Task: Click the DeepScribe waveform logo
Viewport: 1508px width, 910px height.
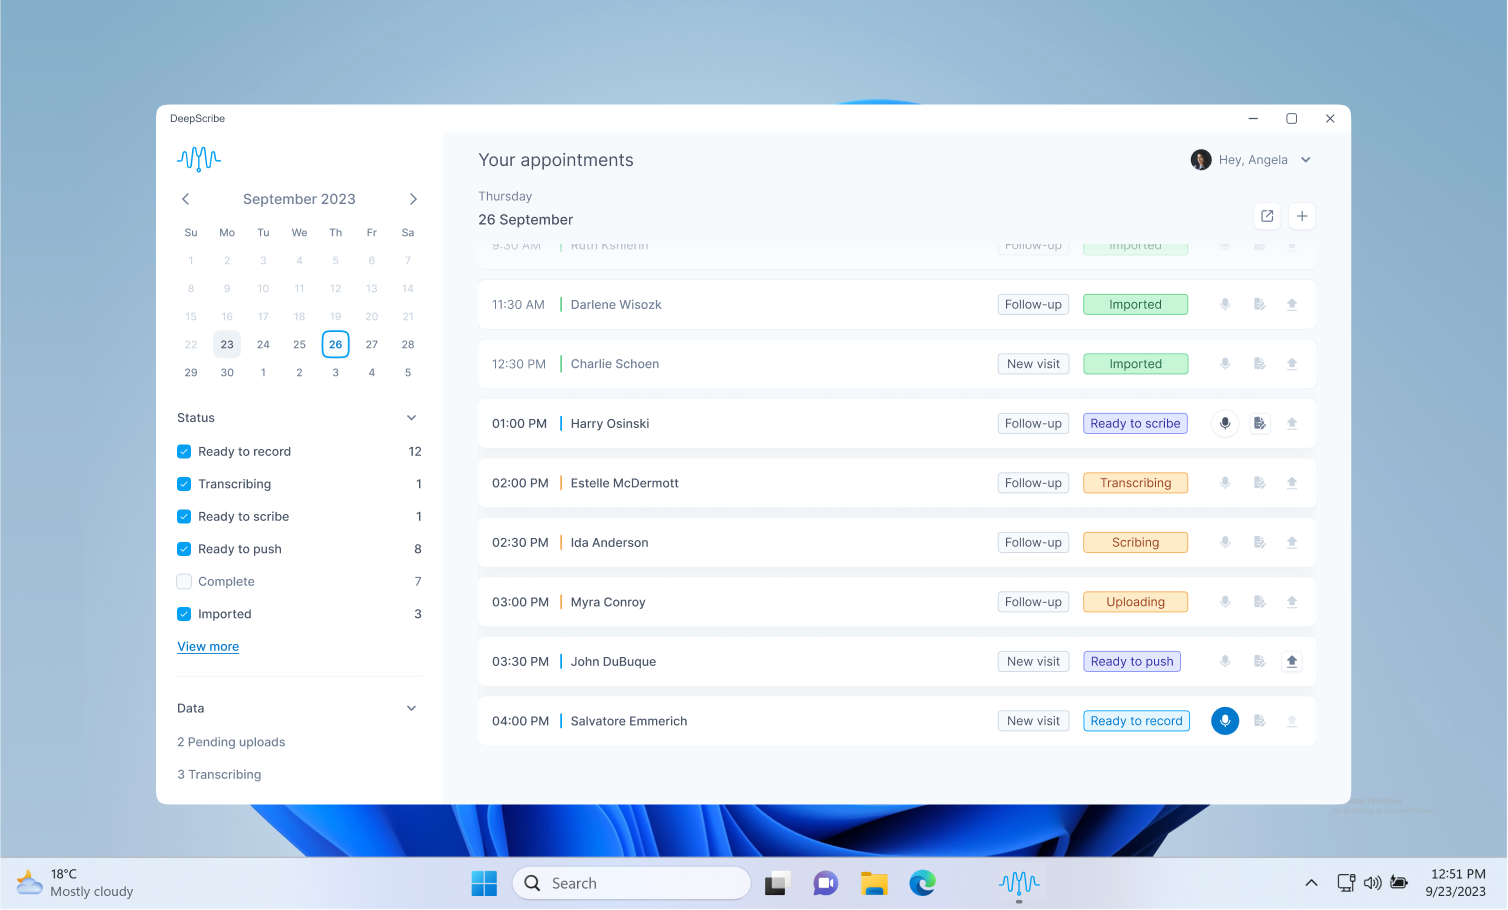Action: tap(199, 158)
